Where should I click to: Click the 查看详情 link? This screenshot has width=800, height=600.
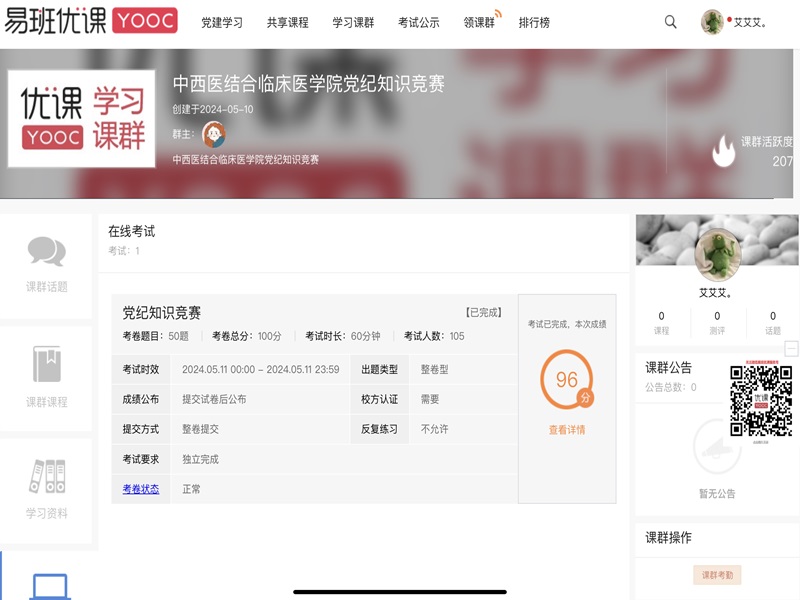pyautogui.click(x=567, y=430)
